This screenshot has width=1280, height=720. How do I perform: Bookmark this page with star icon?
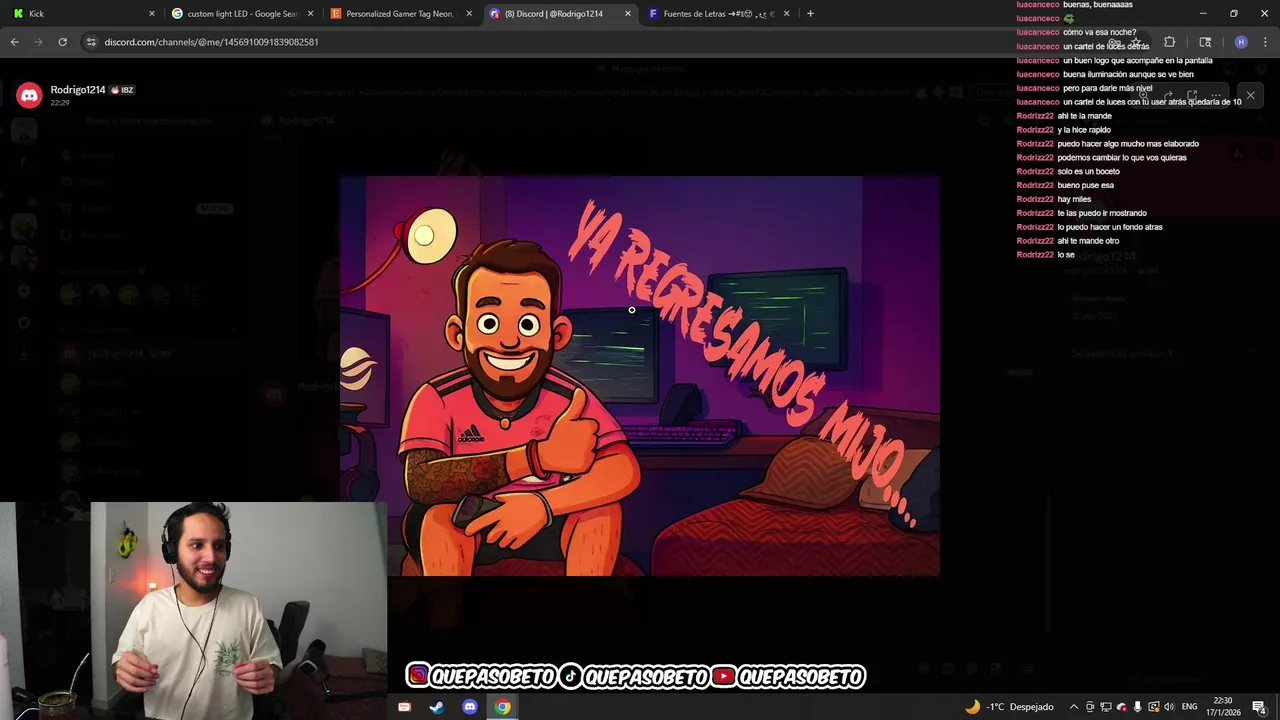point(1136,42)
